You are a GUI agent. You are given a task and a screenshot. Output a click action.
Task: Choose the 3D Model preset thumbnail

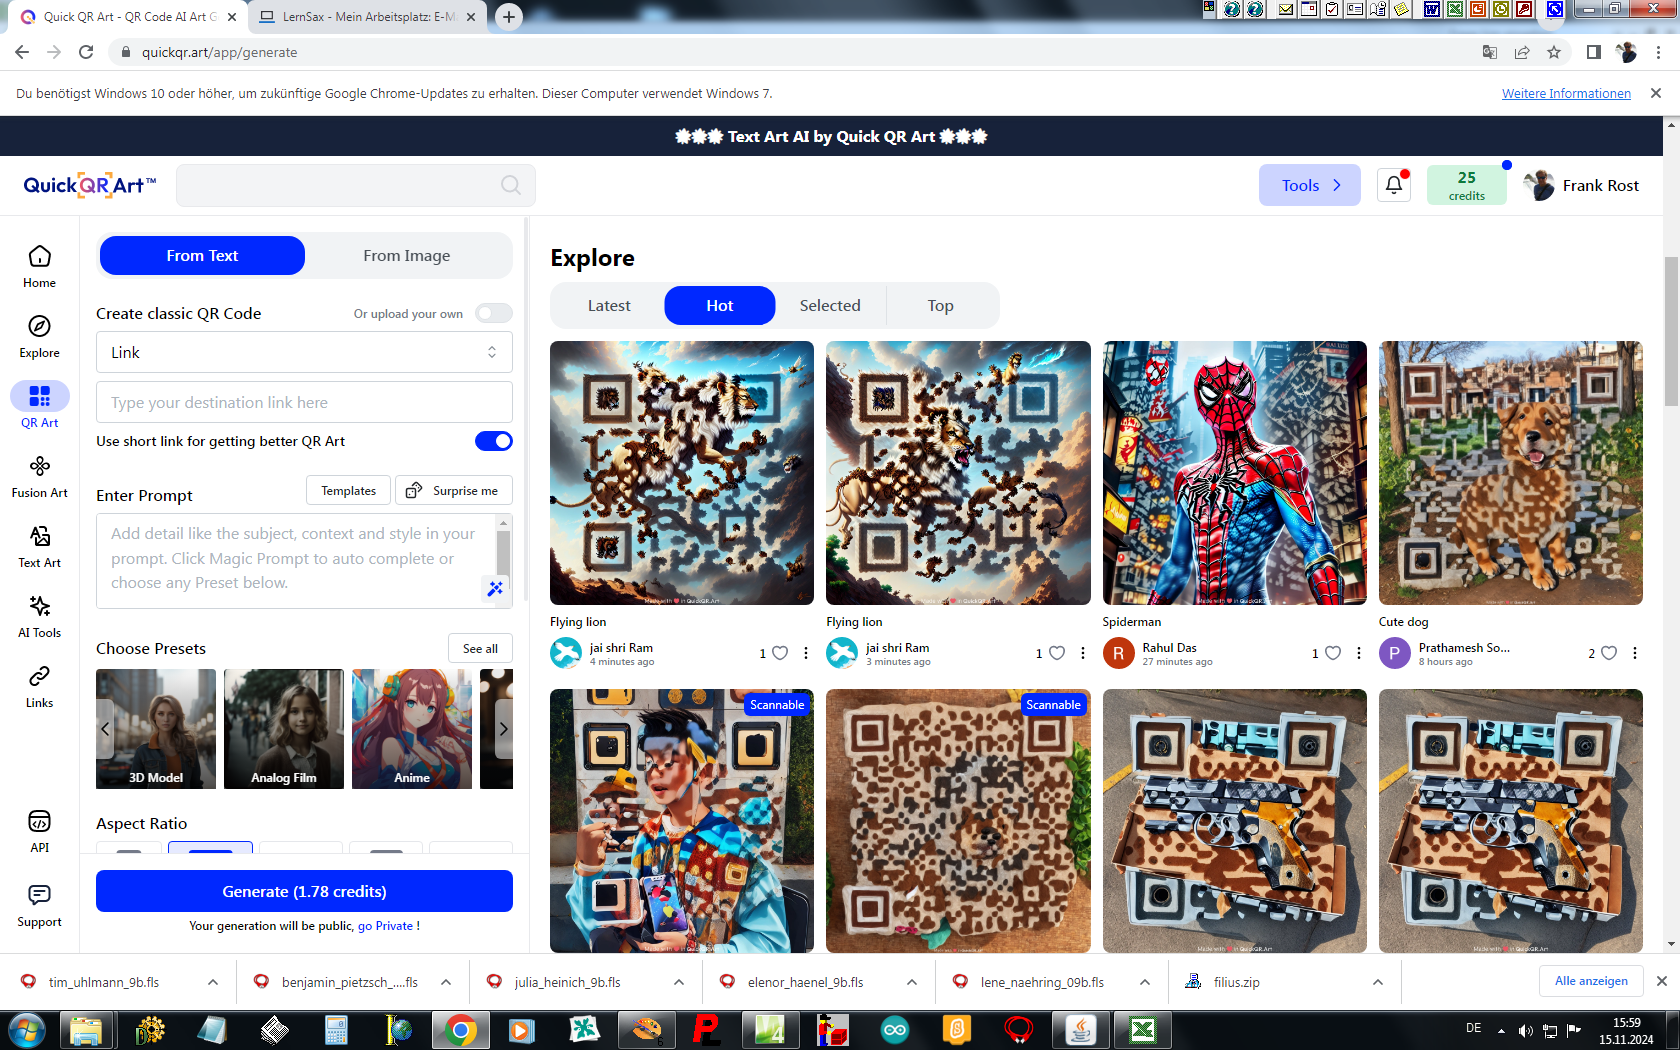coord(156,729)
